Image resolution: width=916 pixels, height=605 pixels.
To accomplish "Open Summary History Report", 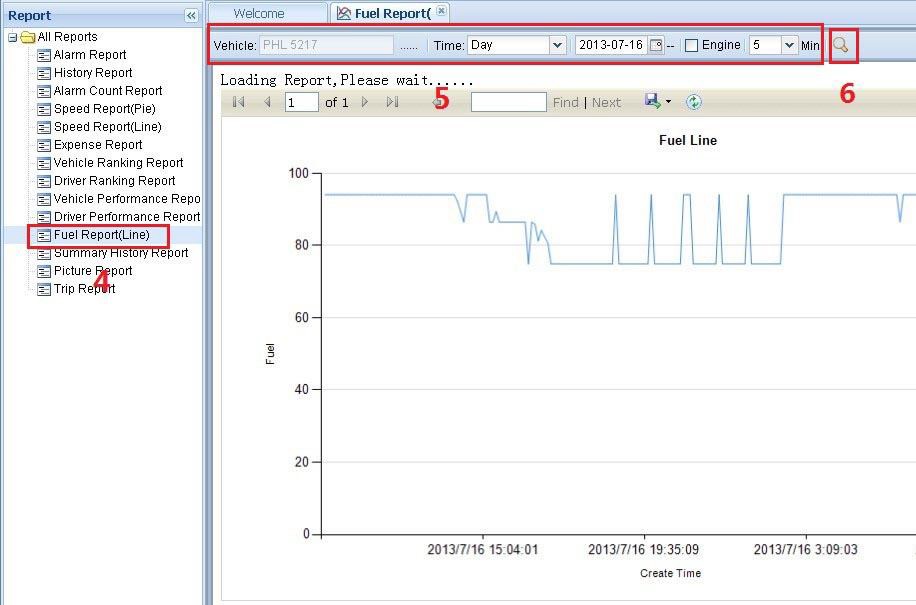I will tap(121, 253).
